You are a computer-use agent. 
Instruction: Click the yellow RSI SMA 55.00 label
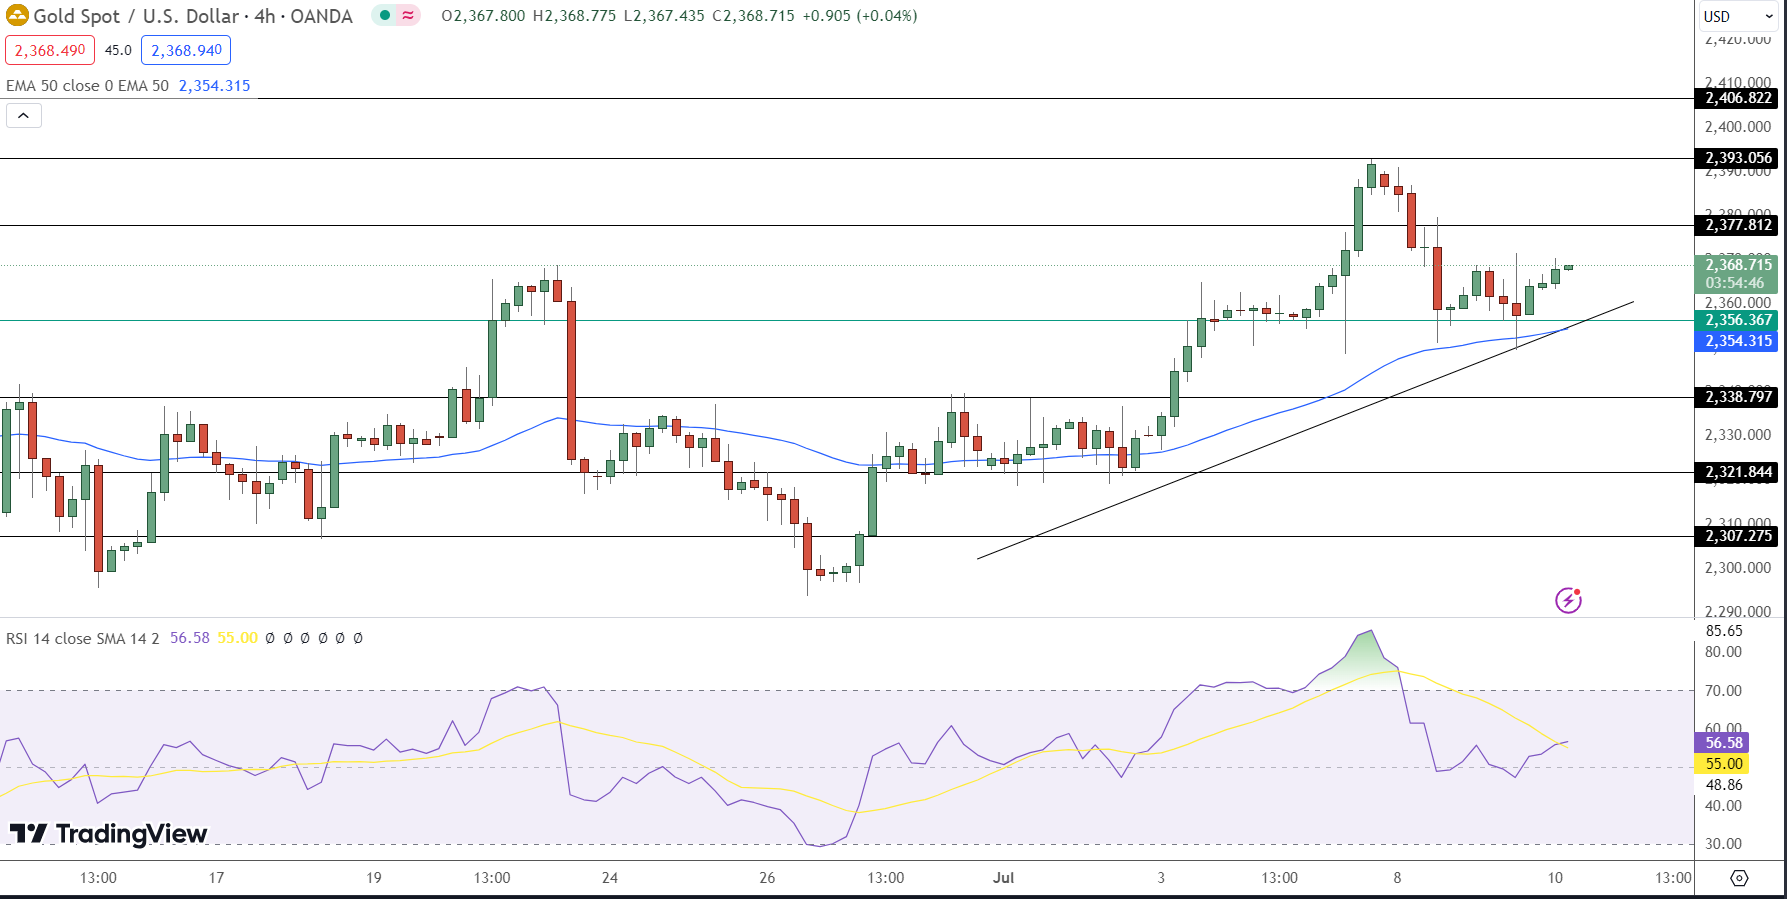tap(1722, 763)
